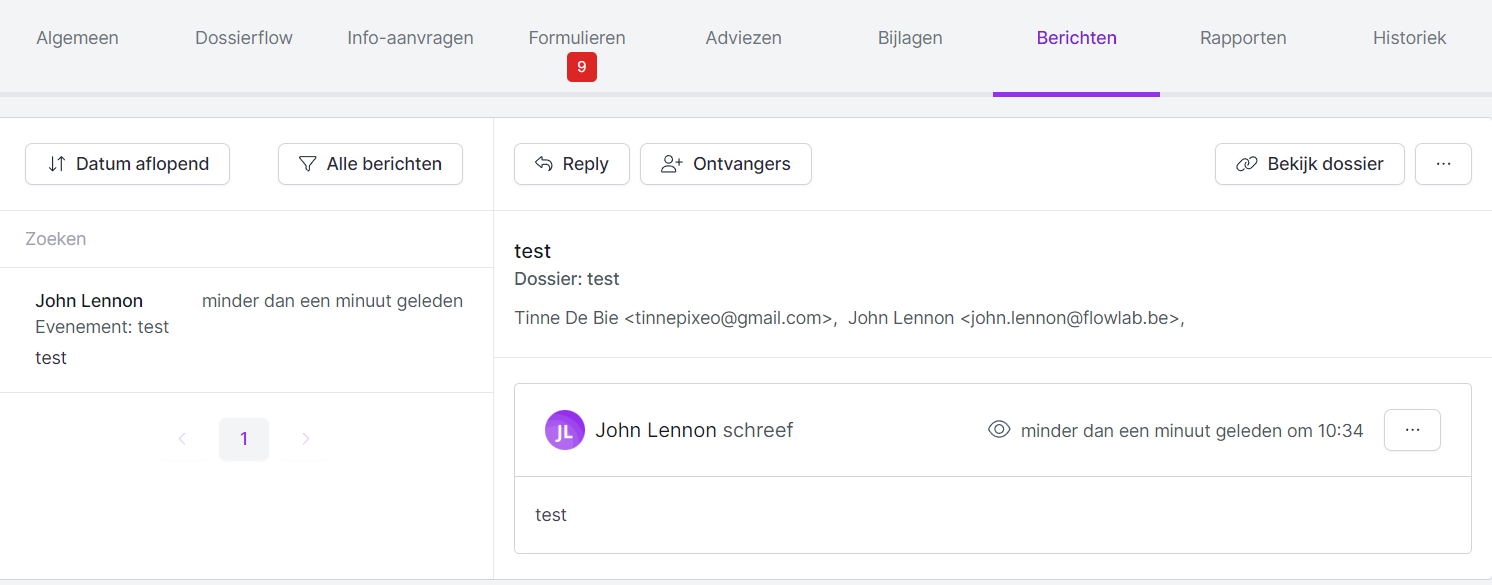Open the Historiek tab

point(1409,38)
